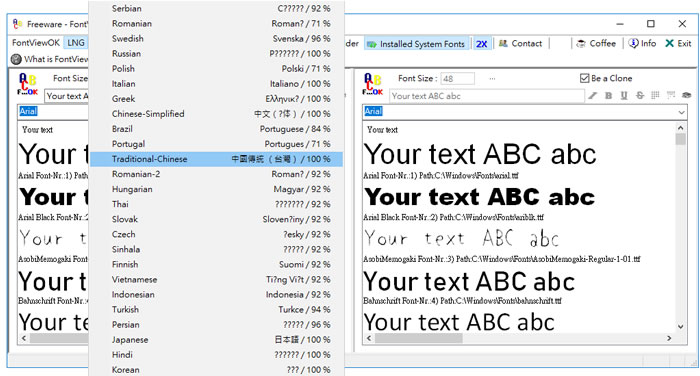Select the Chinese-Simplified language entry
This screenshot has width=700, height=376.
(217, 114)
